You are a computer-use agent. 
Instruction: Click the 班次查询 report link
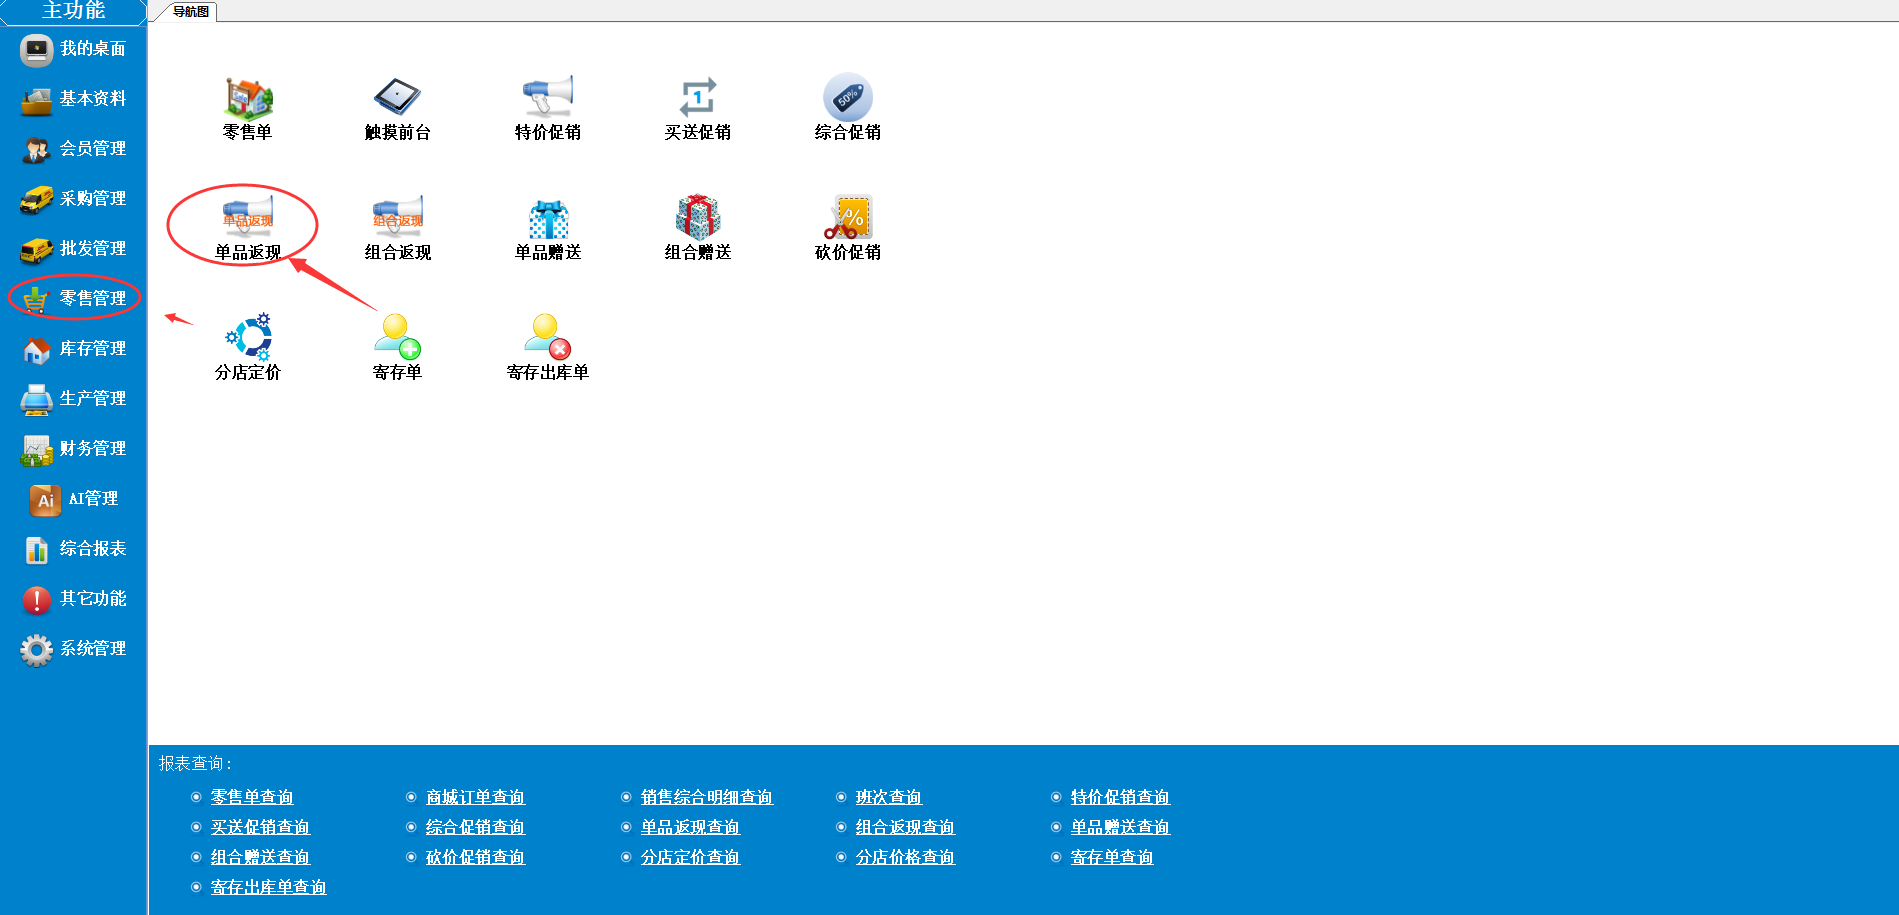click(889, 797)
